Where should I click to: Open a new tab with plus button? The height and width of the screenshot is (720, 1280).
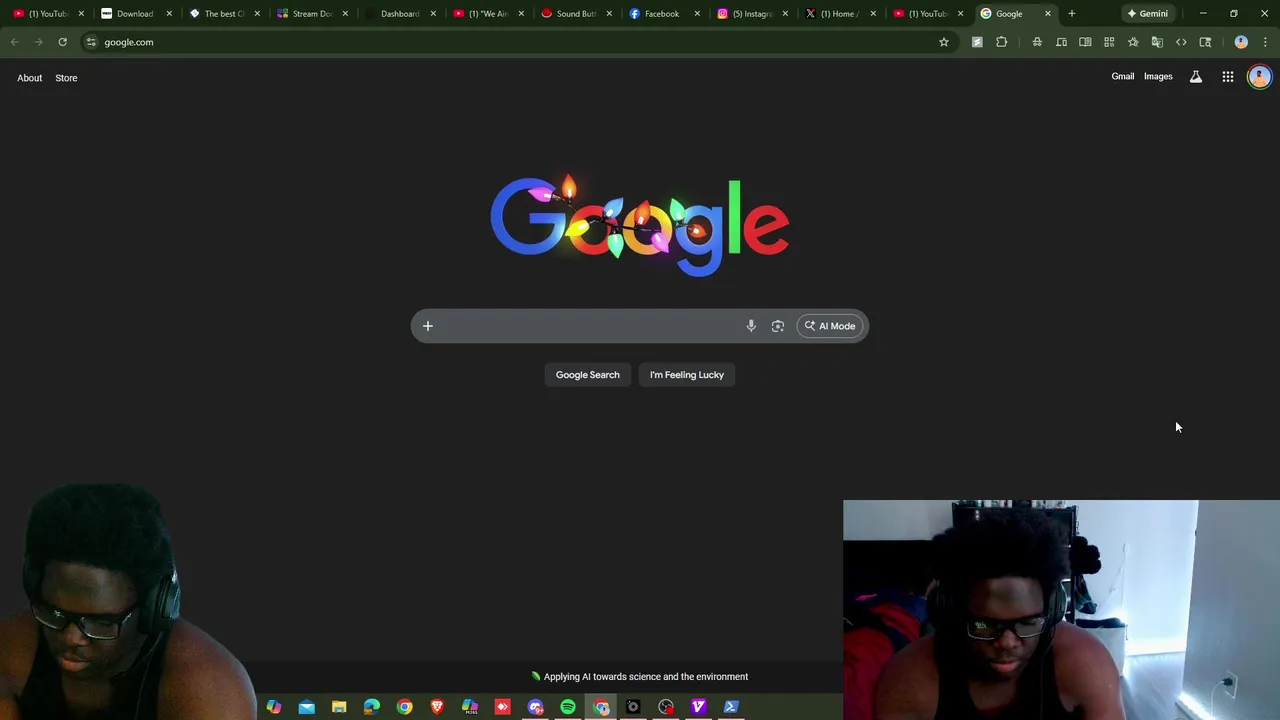1071,14
